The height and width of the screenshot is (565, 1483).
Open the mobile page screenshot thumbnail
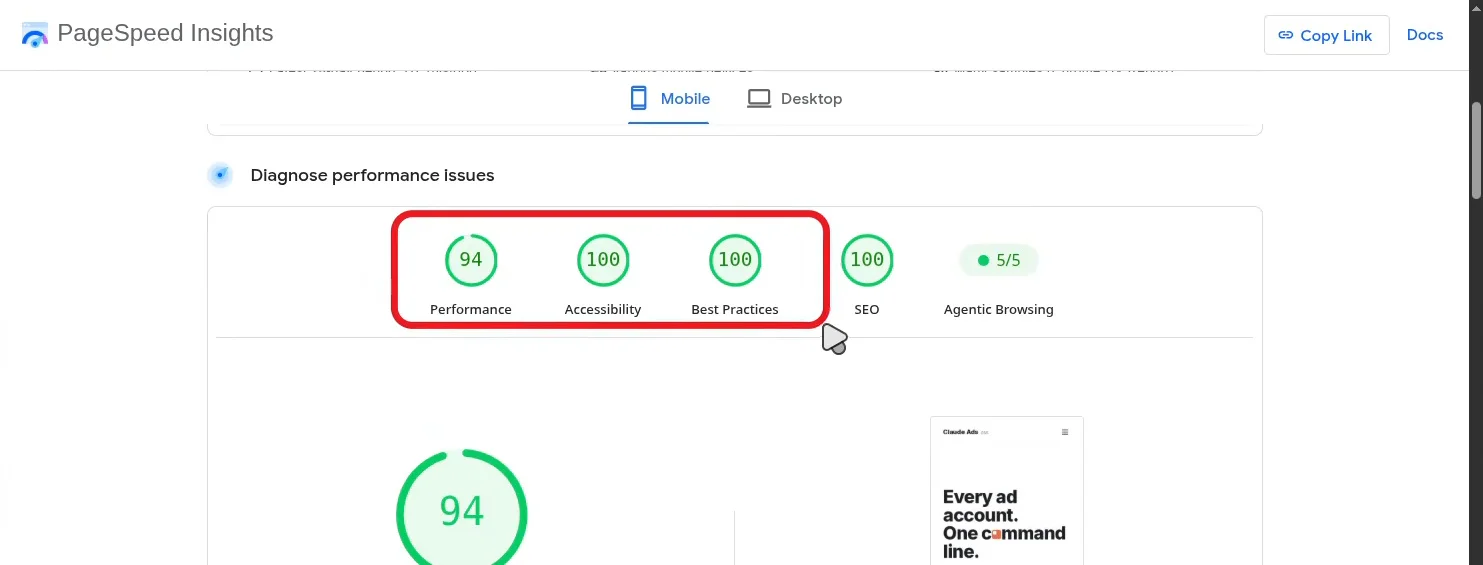[1007, 491]
